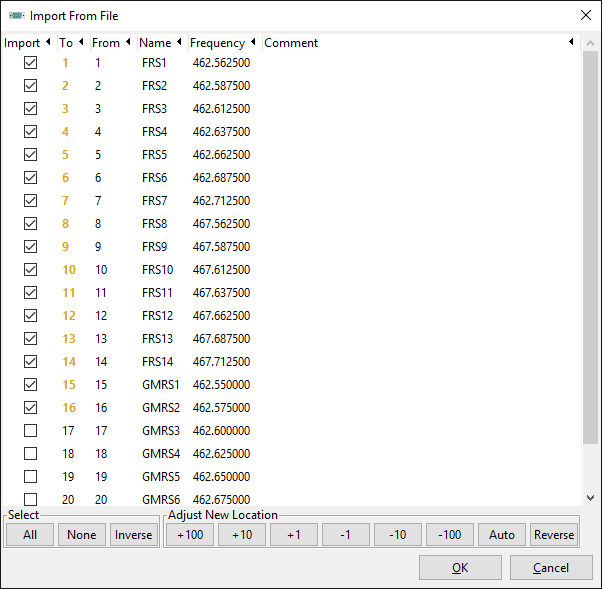Viewport: 604px width, 589px height.
Task: Click frequency 462.562500 in FRS1 row
Action: (221, 63)
